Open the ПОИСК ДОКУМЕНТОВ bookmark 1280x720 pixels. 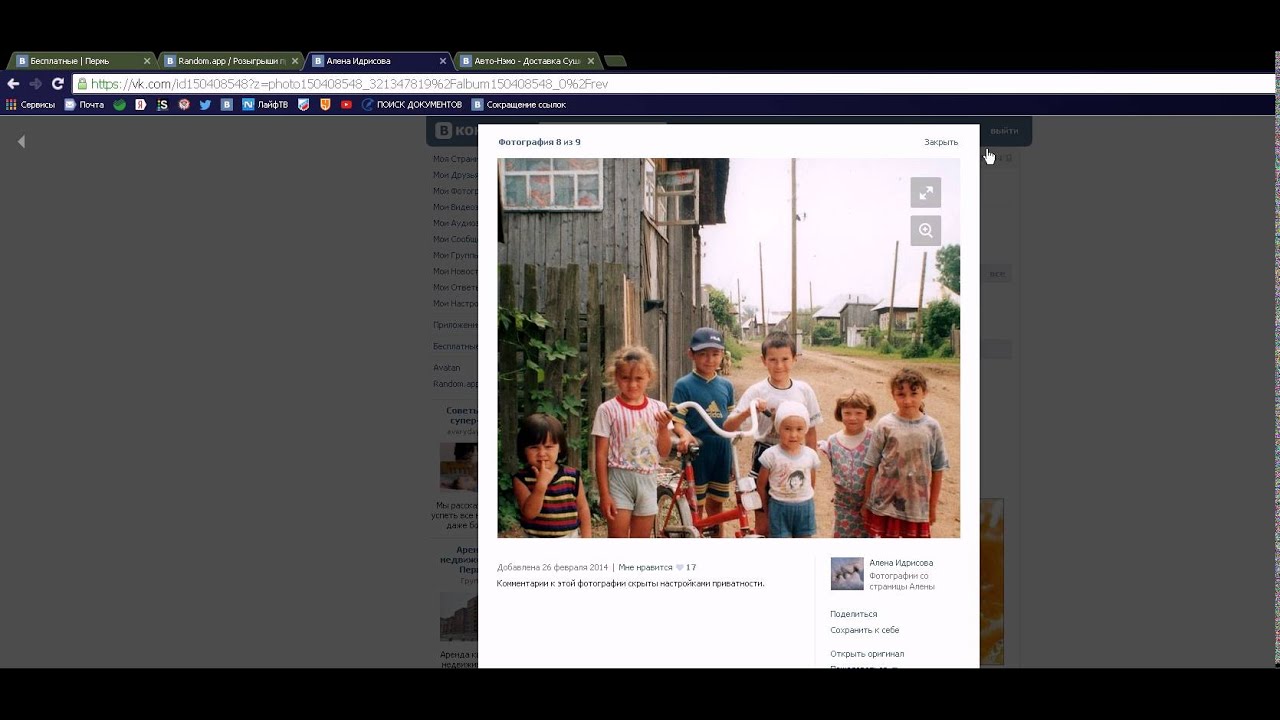tap(412, 104)
